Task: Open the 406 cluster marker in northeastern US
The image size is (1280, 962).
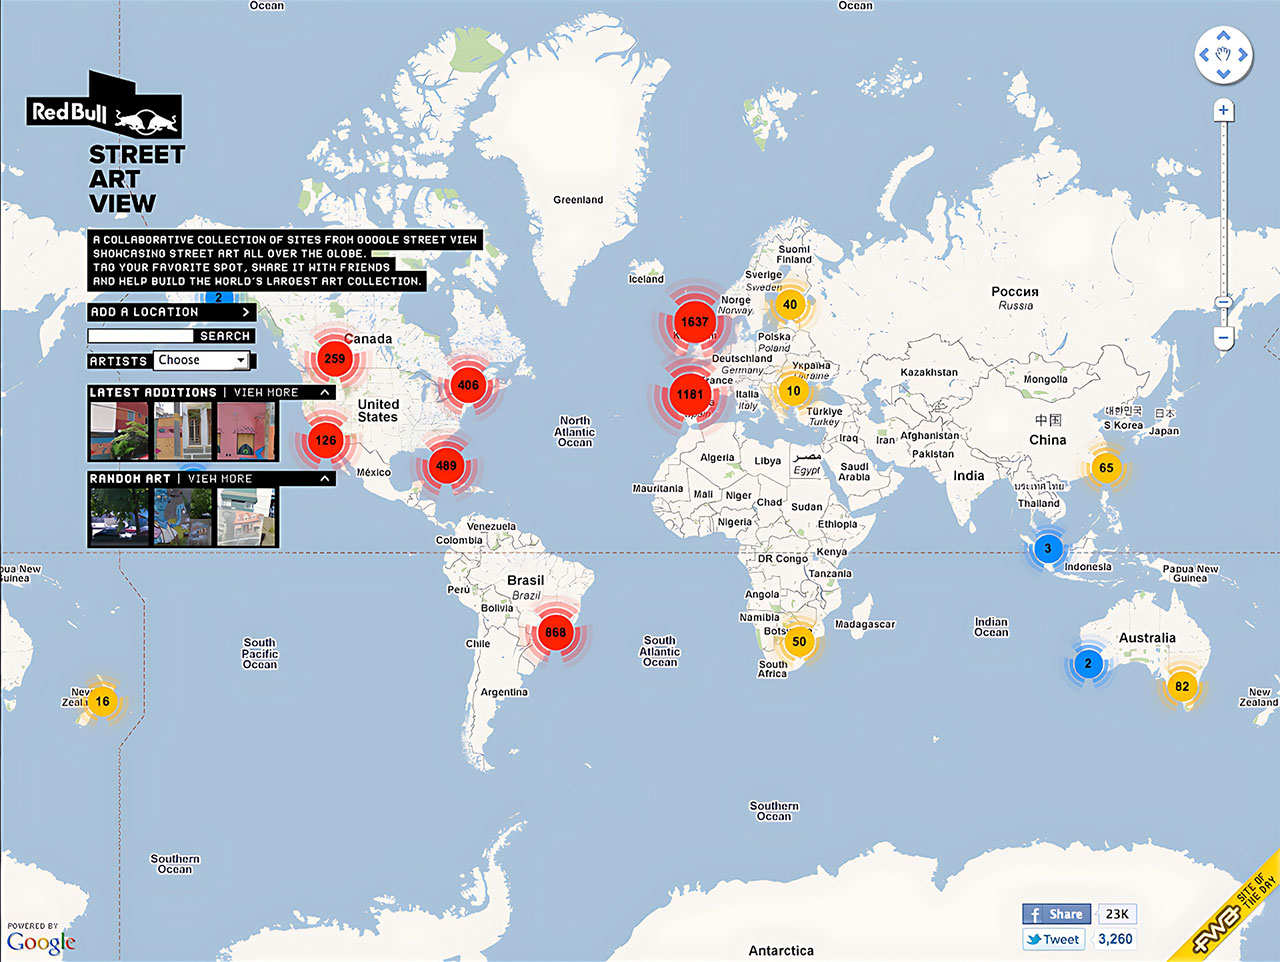Action: coord(468,385)
